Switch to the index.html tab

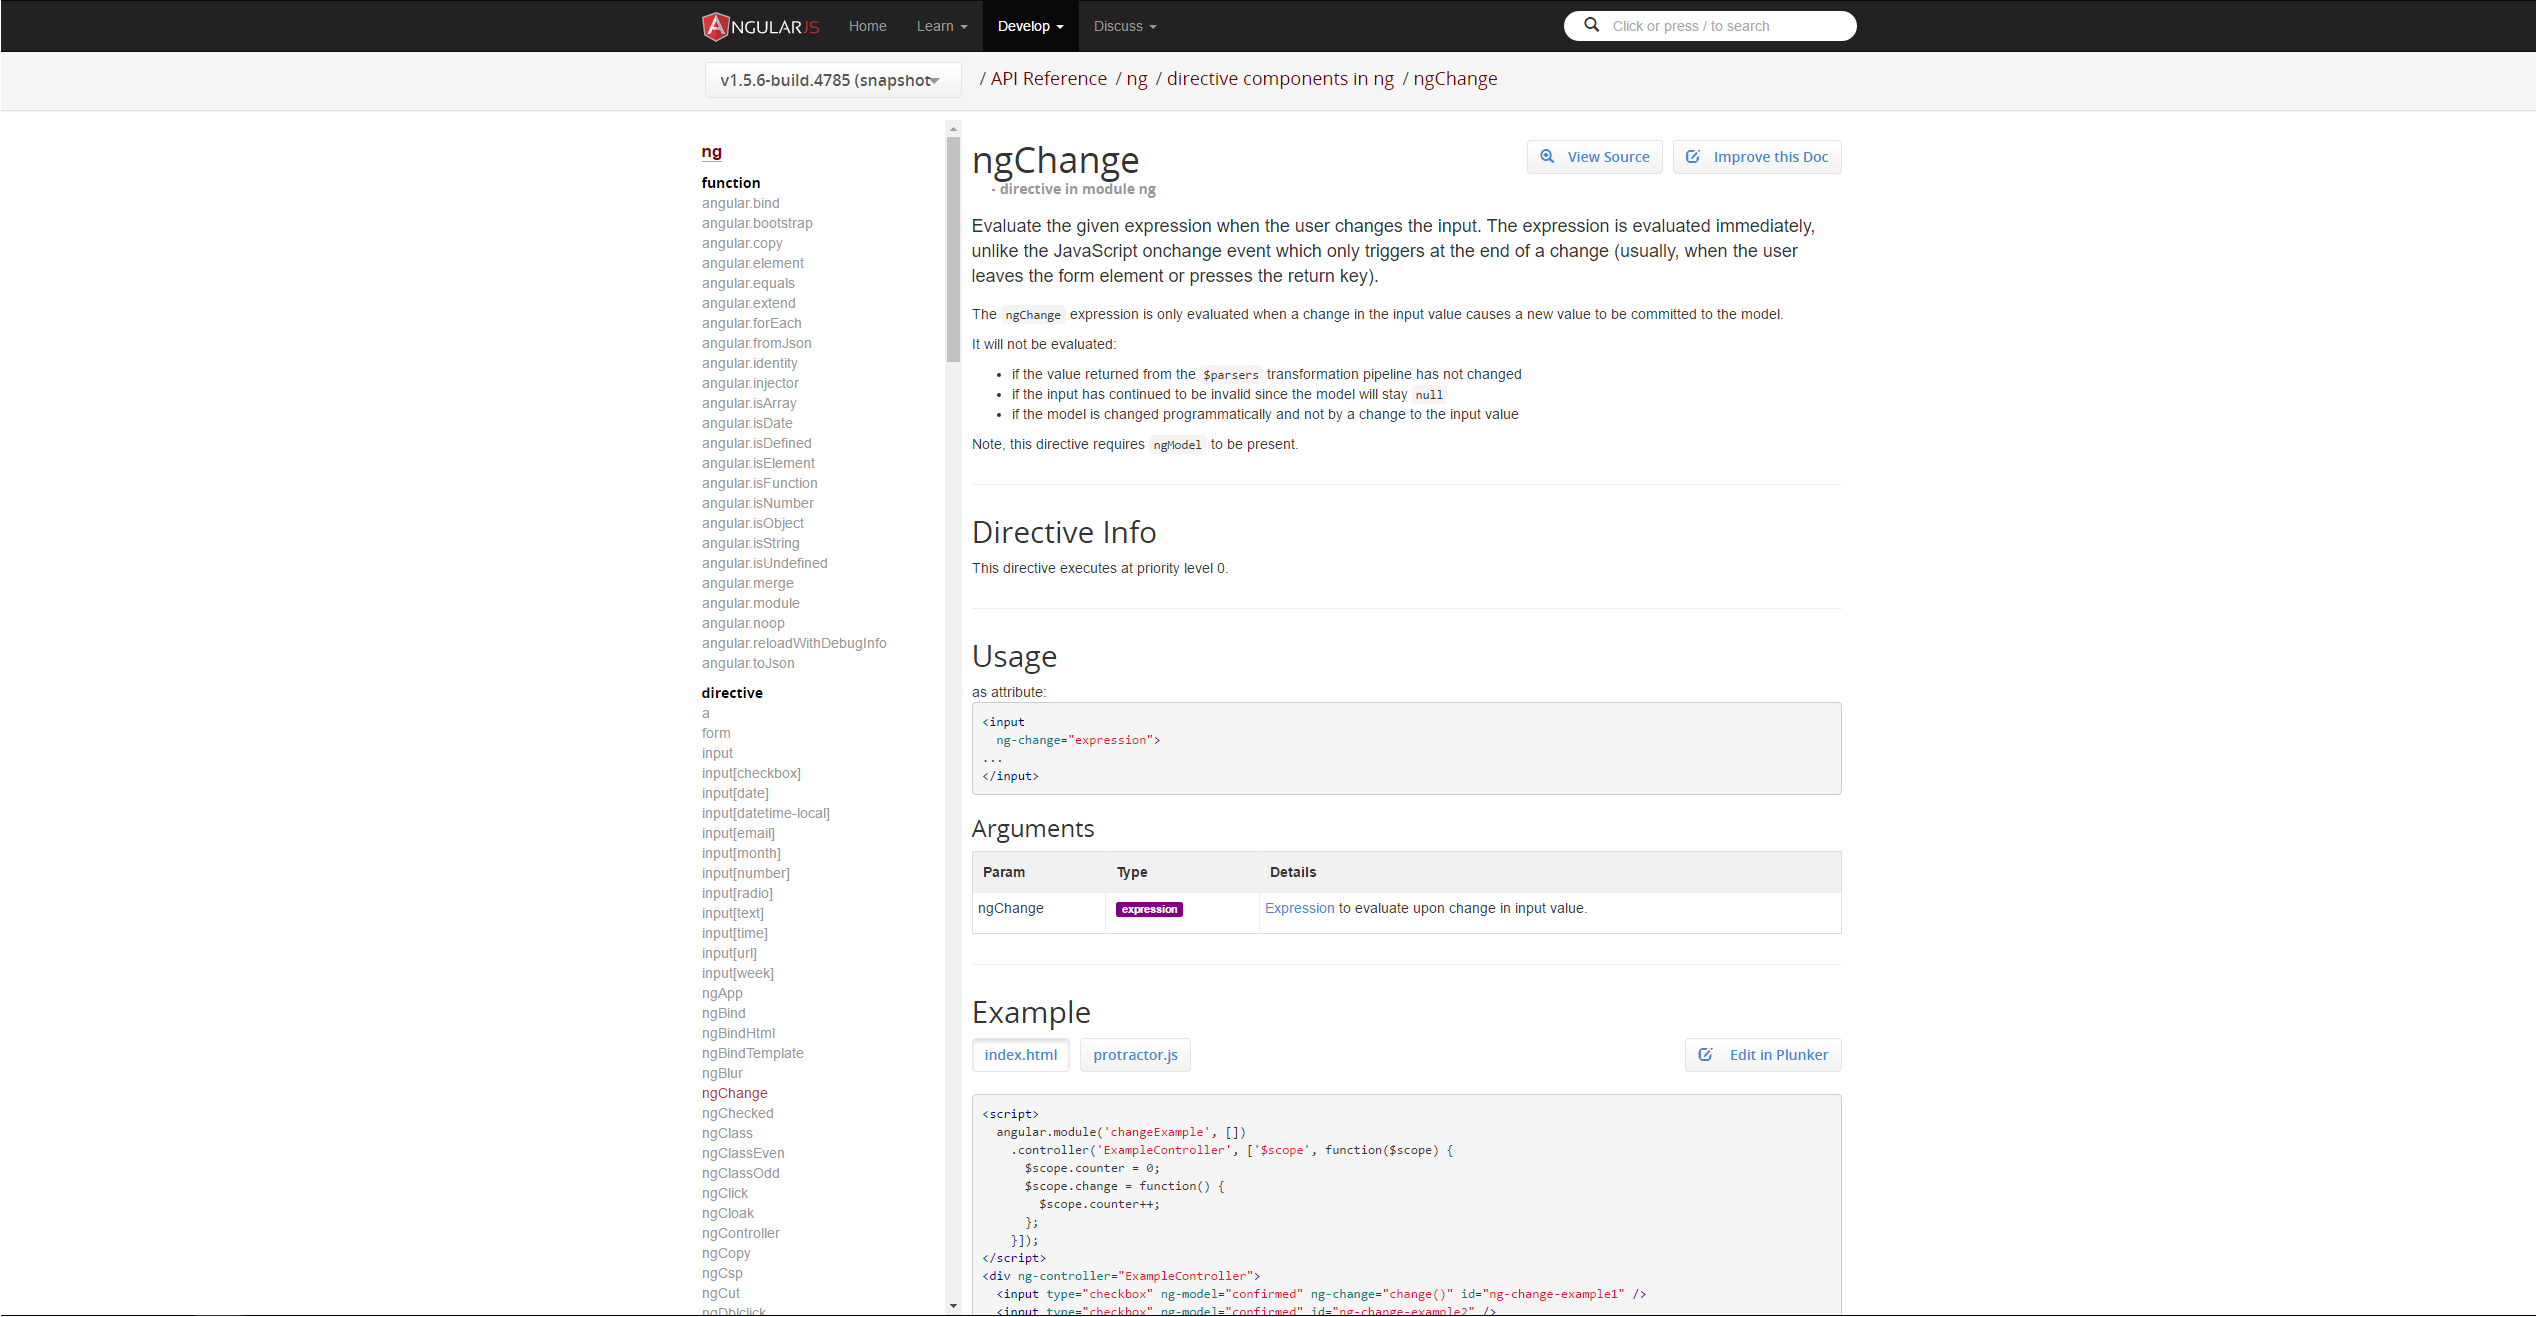click(1020, 1055)
